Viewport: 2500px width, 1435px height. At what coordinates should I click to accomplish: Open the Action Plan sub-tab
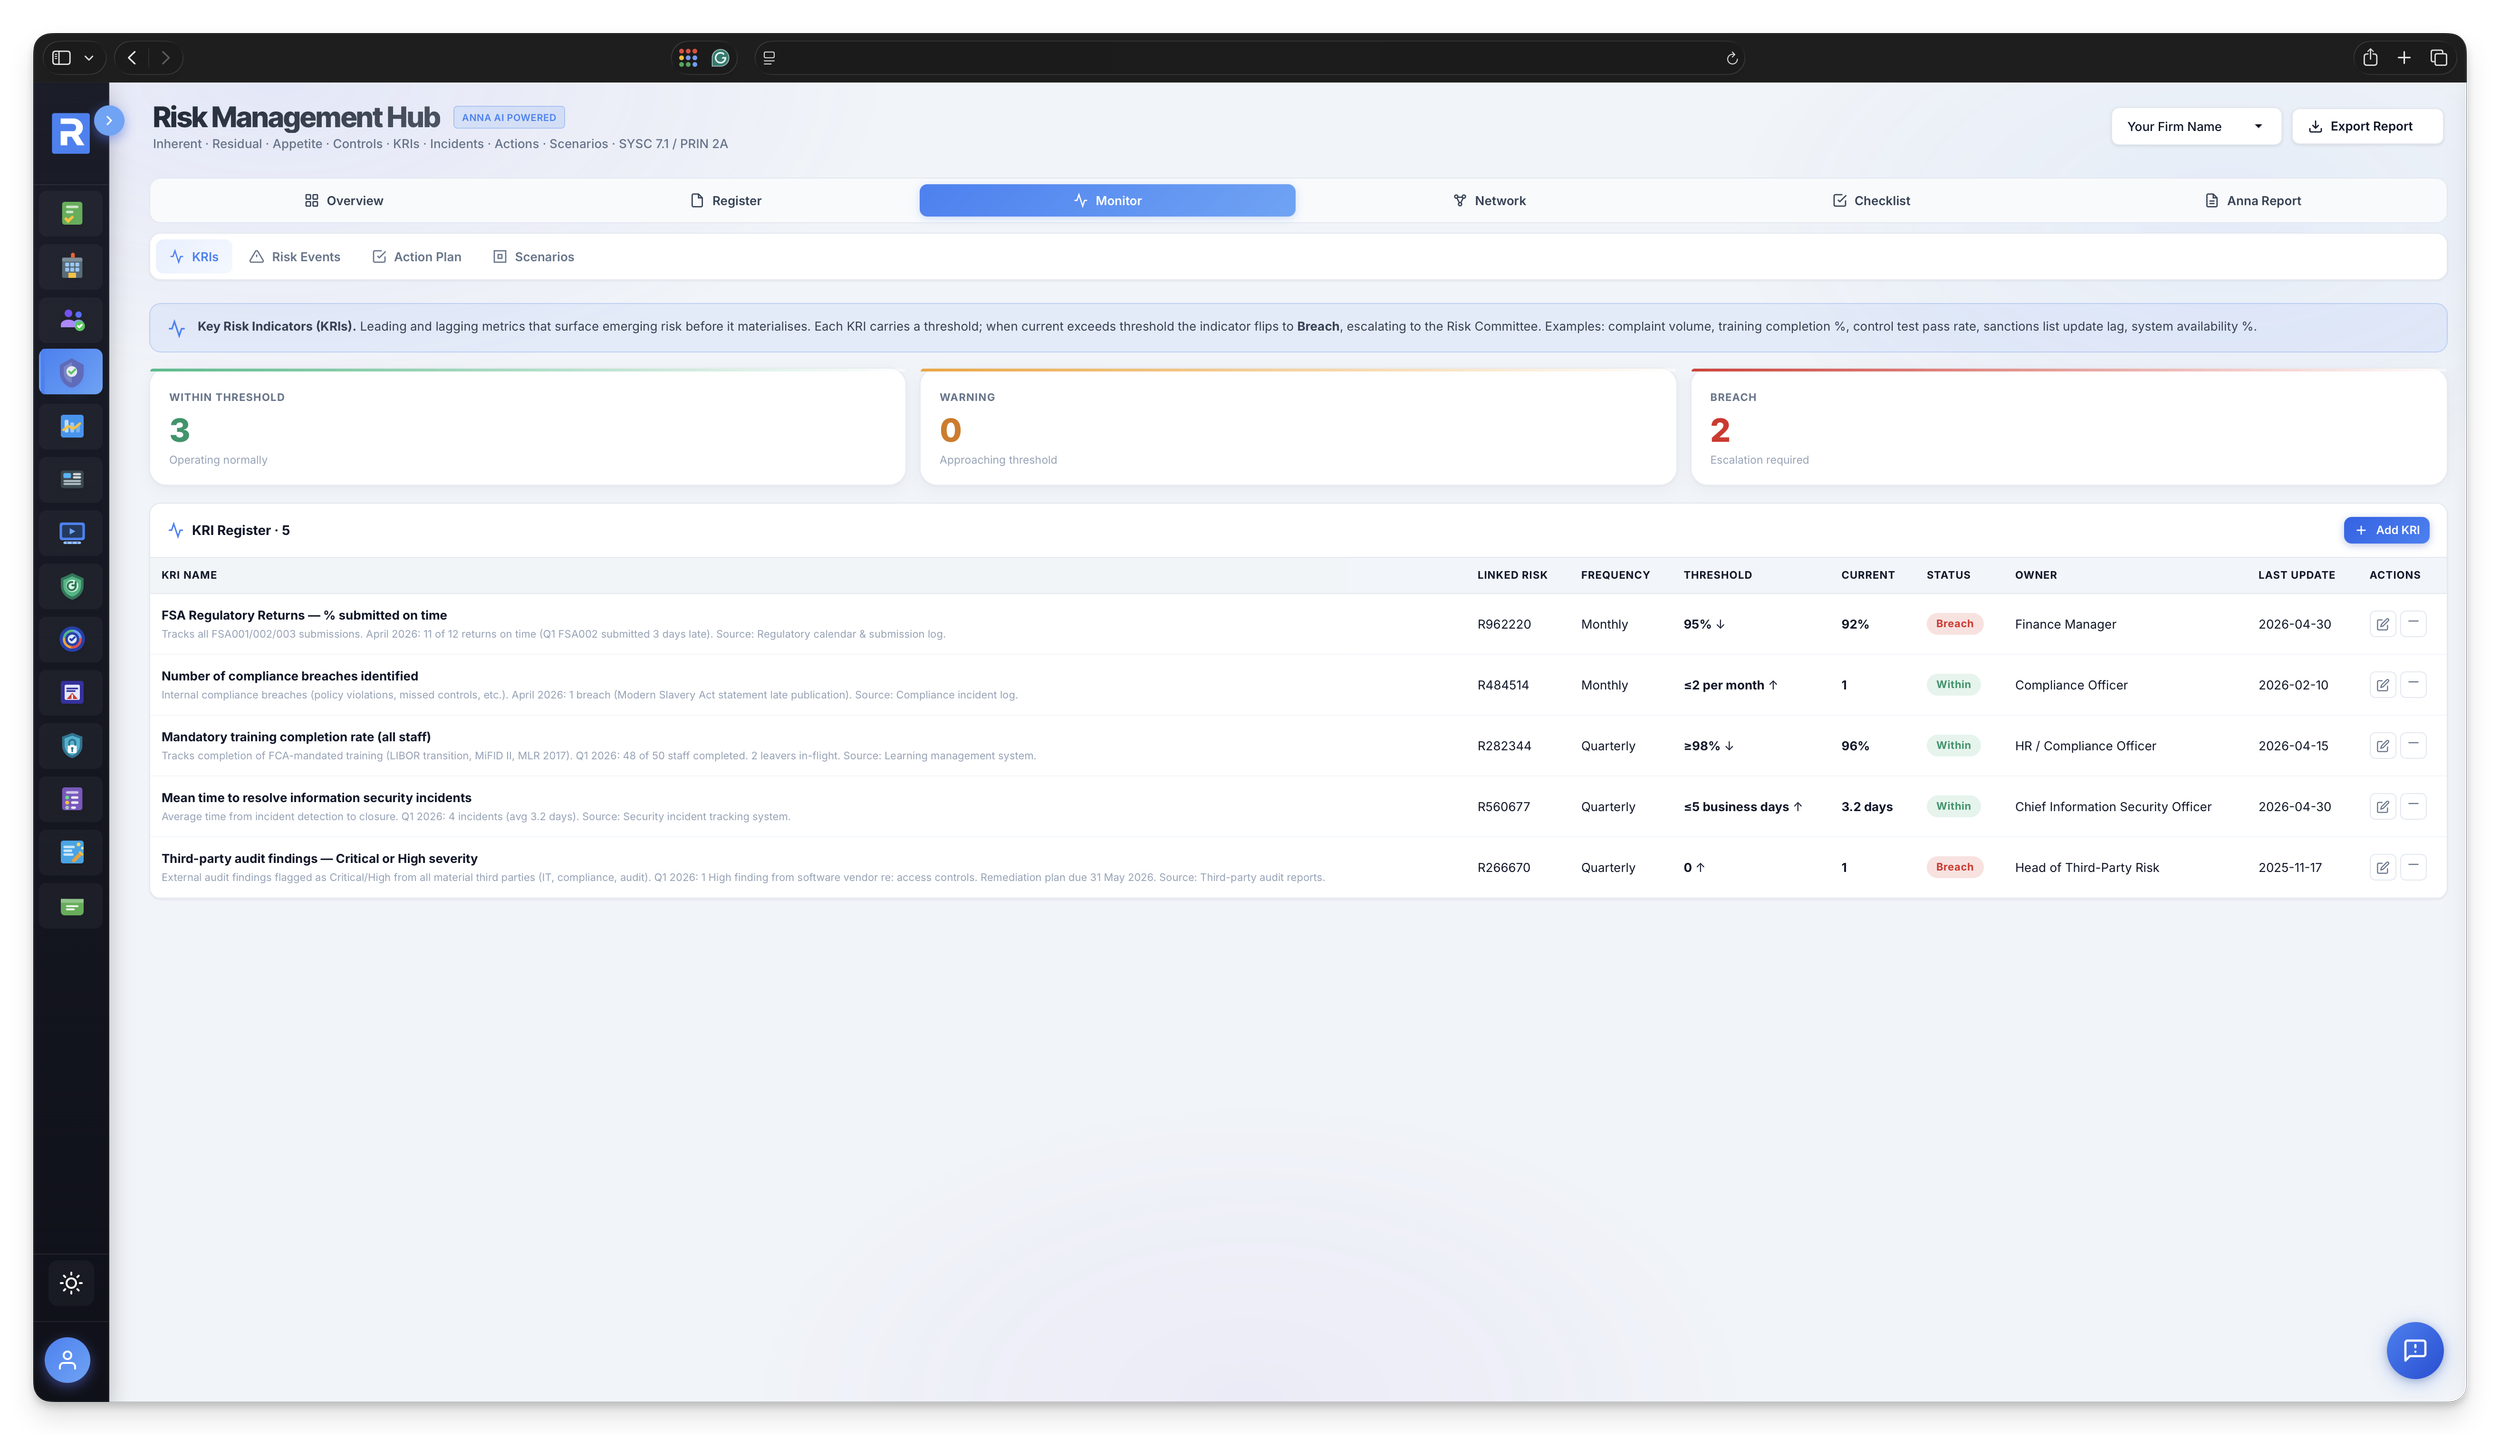pyautogui.click(x=416, y=257)
